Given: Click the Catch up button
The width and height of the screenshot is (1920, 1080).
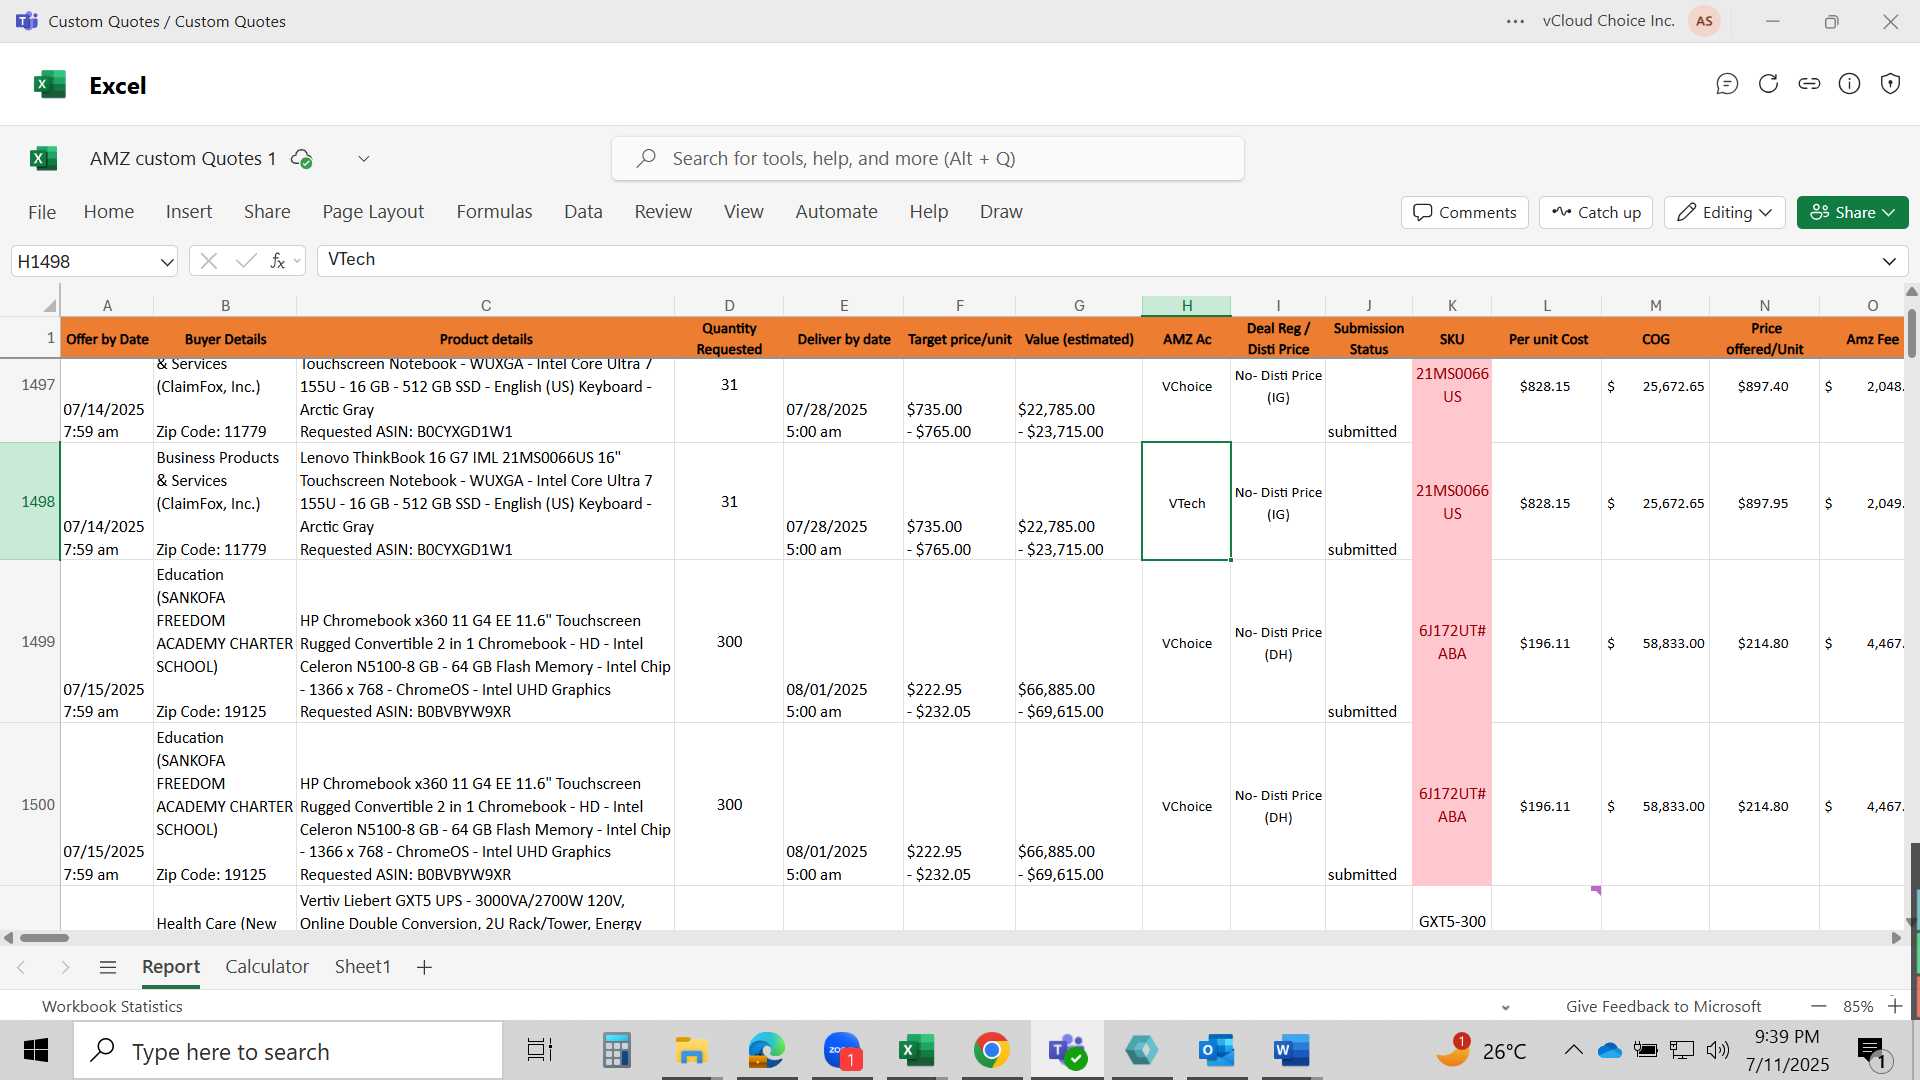Looking at the screenshot, I should point(1596,212).
